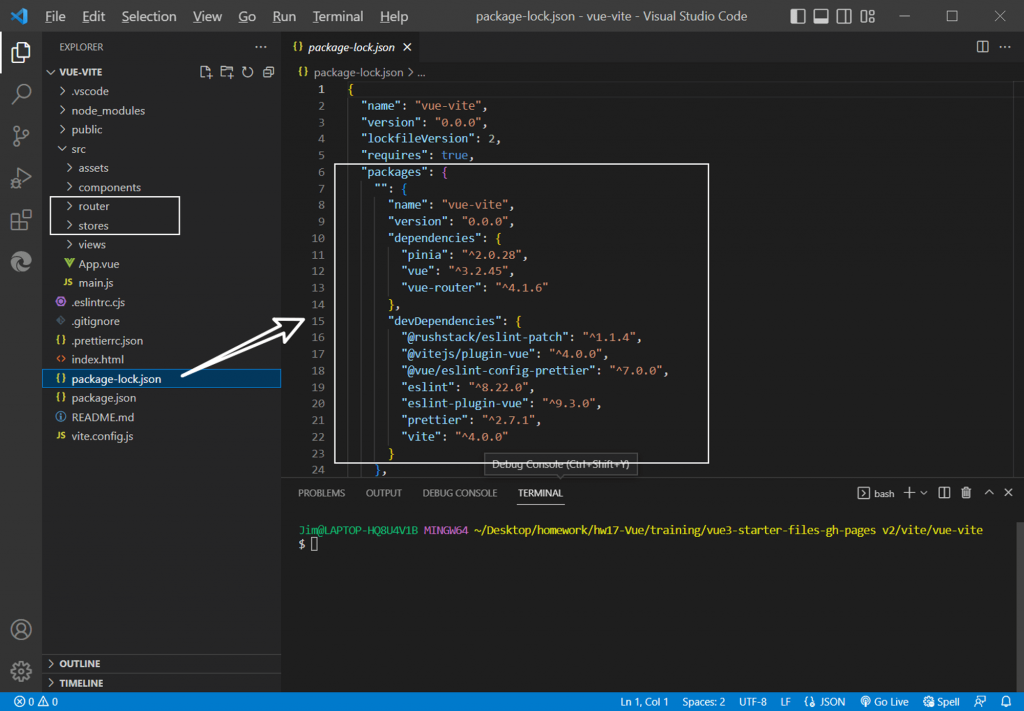
Task: Select the TERMINAL panel tab
Action: 540,493
